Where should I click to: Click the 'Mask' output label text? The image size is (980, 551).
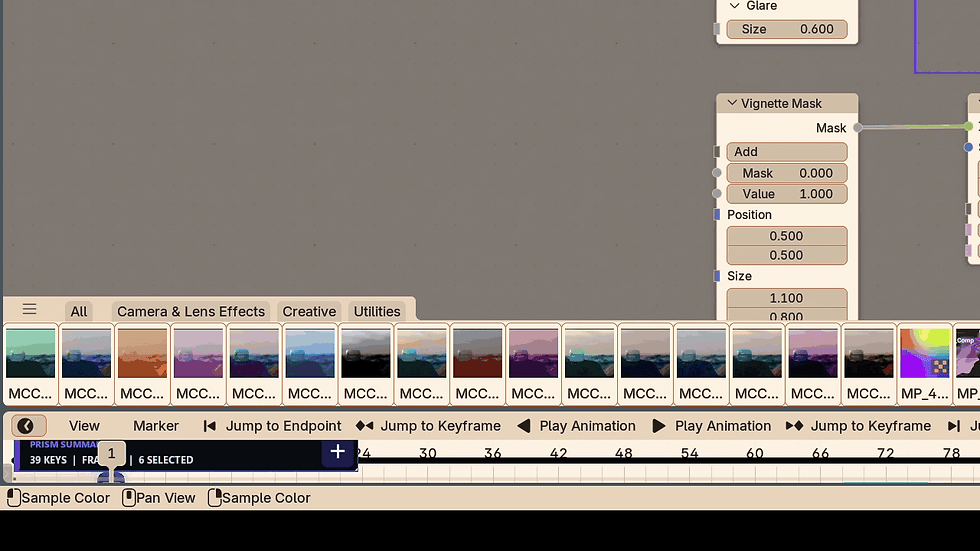pos(831,128)
